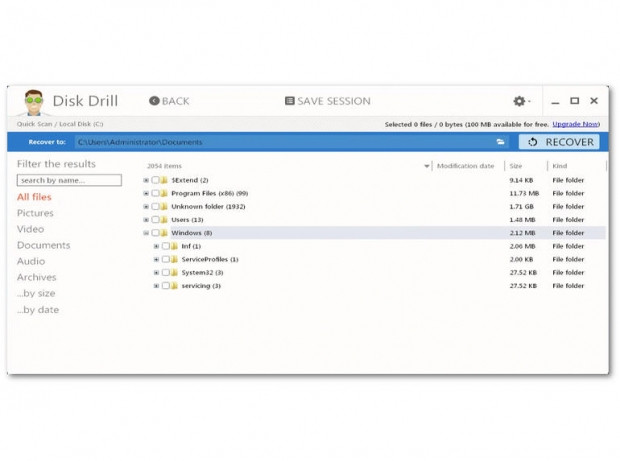Click the search by name field

tap(69, 180)
